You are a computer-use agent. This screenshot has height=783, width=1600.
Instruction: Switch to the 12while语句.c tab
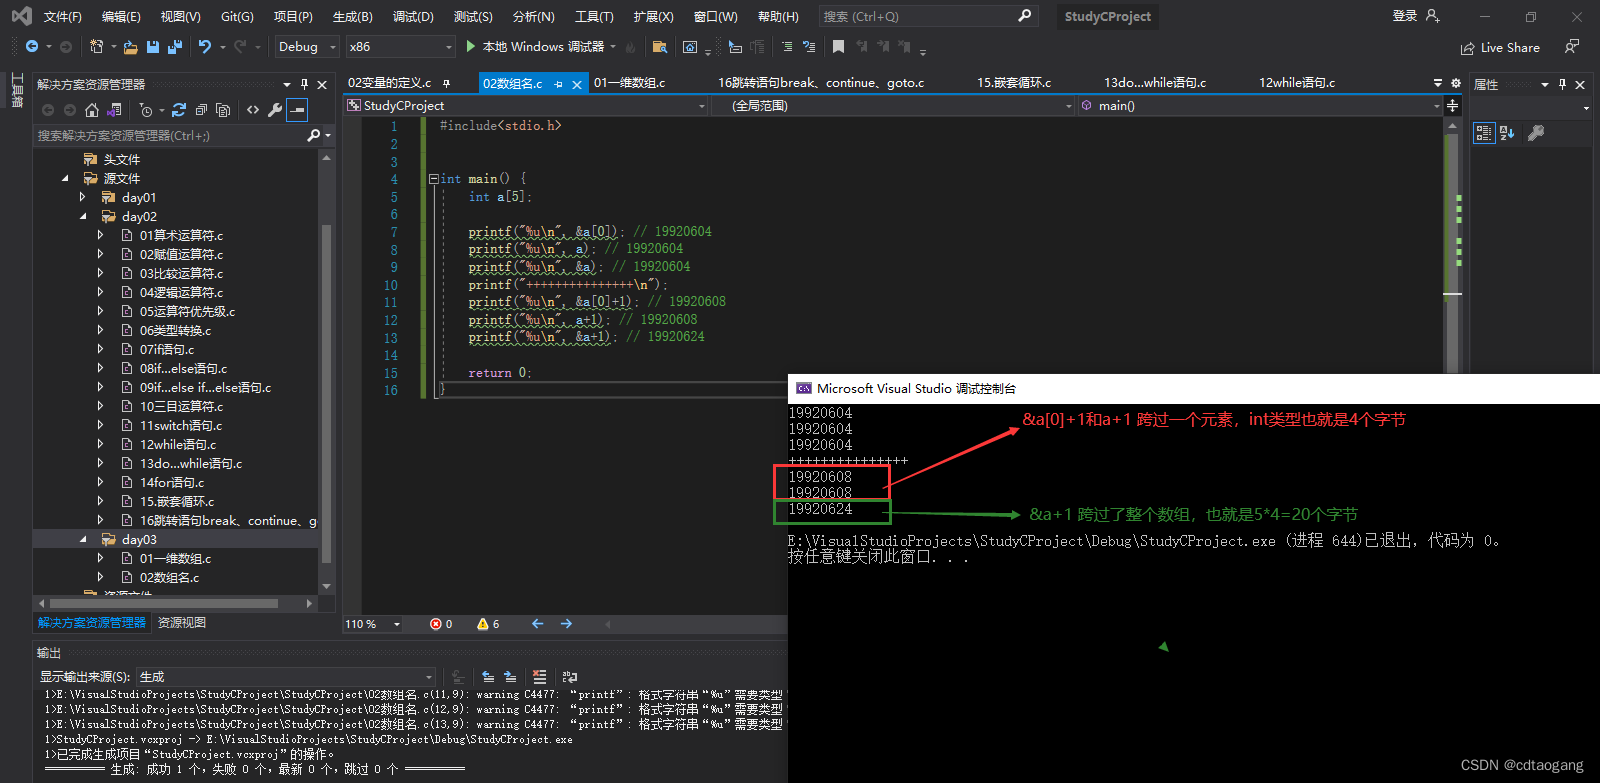[x=1297, y=83]
